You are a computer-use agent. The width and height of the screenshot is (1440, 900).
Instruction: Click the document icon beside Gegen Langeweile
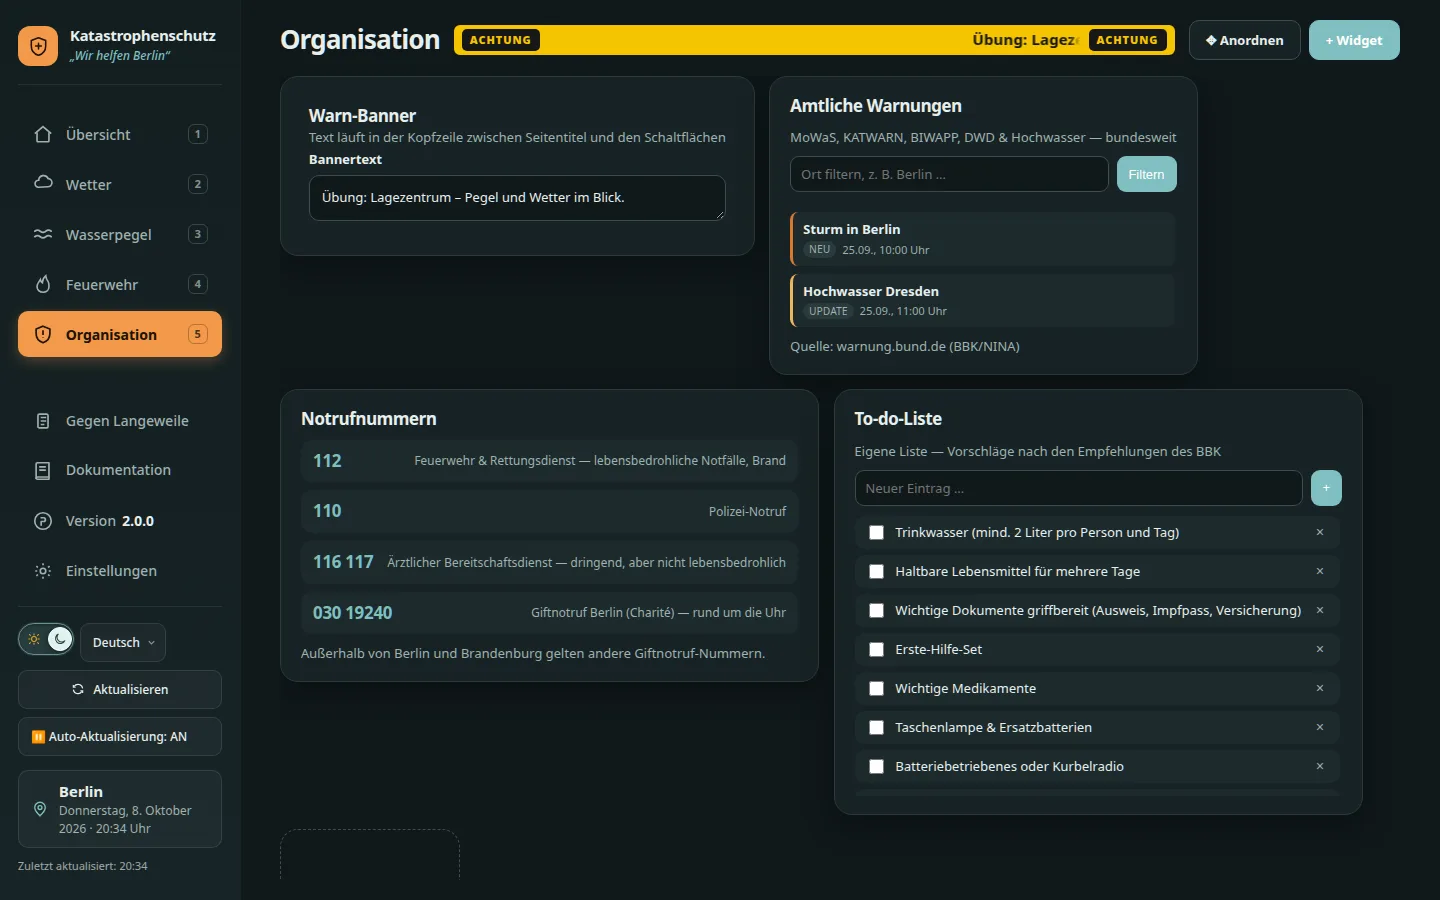click(43, 421)
